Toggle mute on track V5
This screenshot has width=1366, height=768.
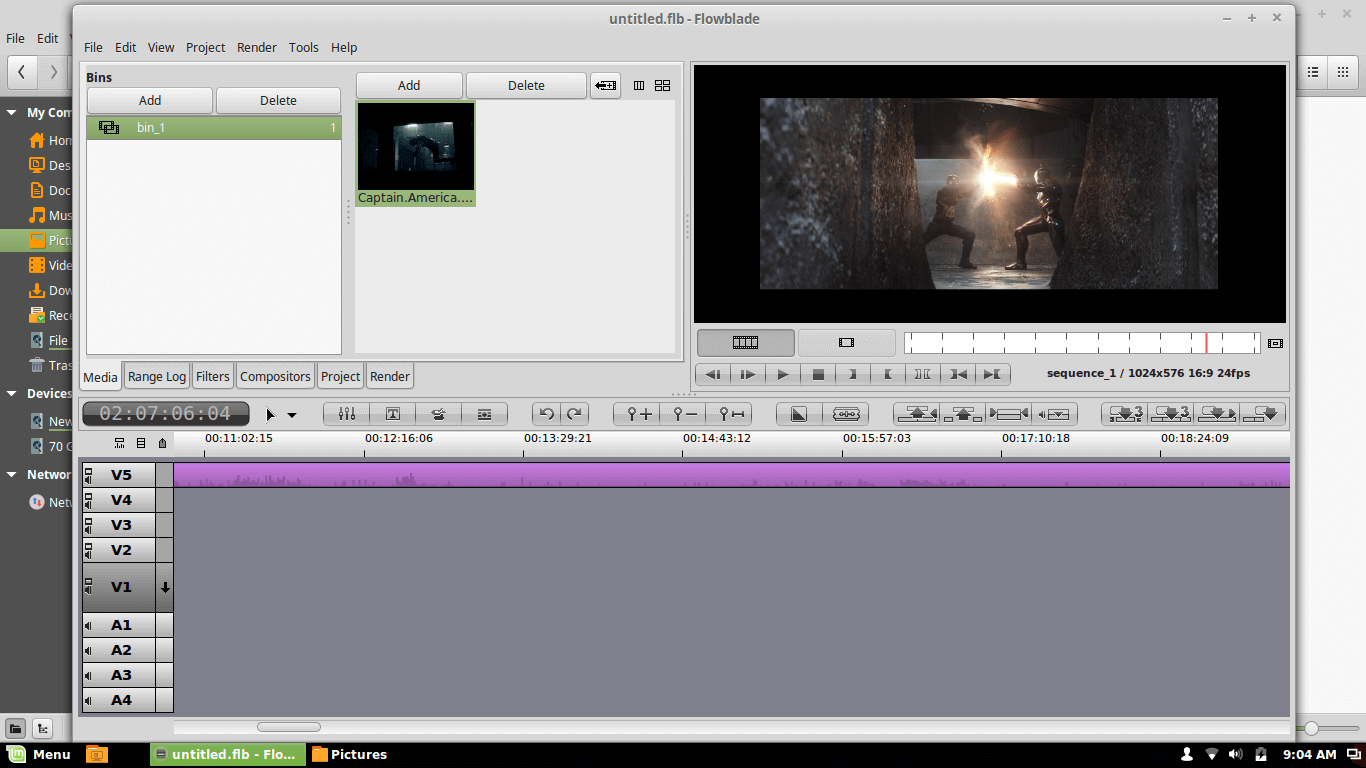(88, 475)
